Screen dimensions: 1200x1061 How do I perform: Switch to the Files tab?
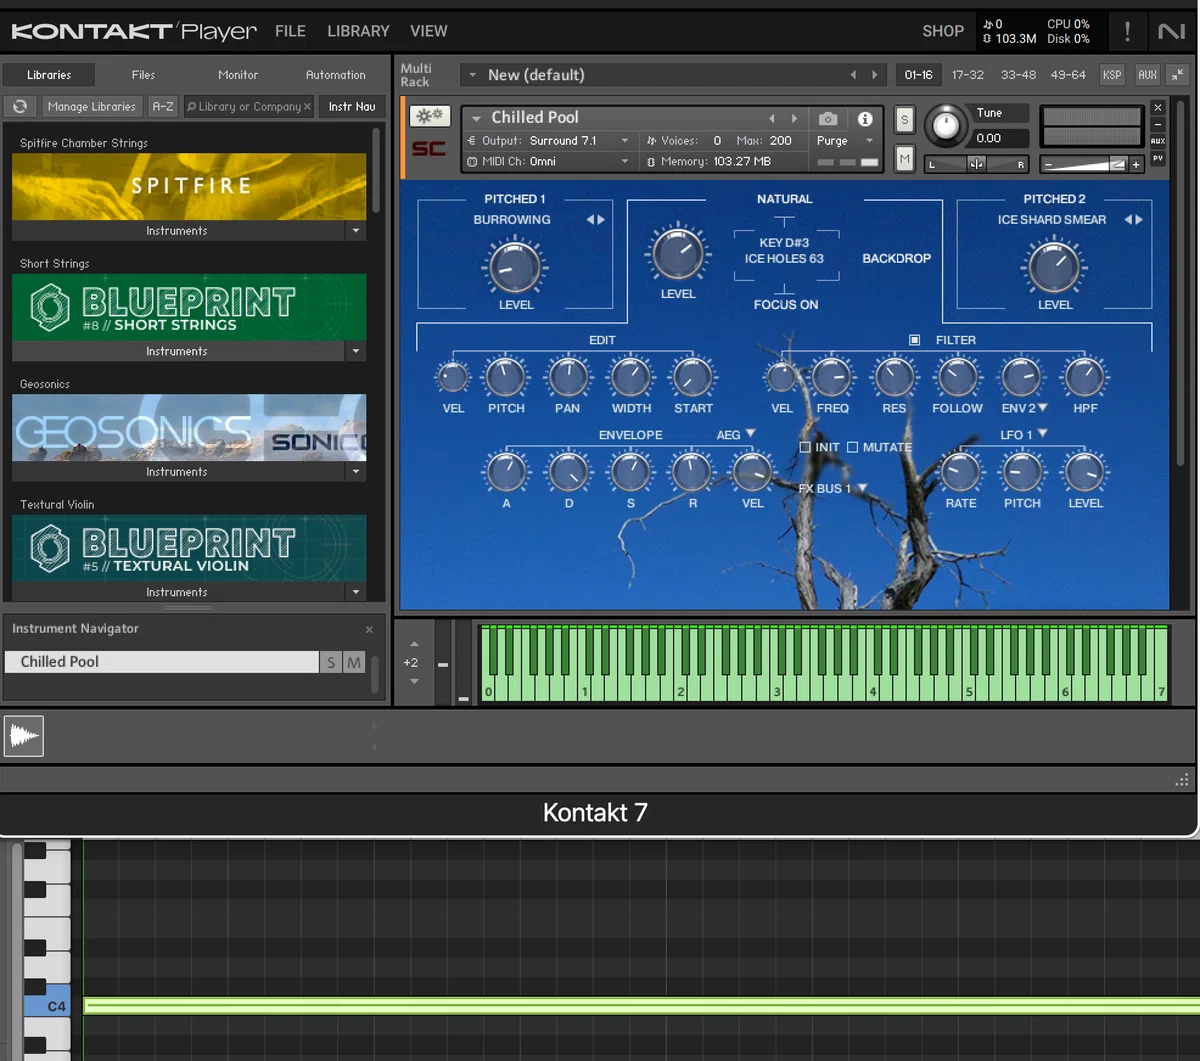click(x=143, y=75)
